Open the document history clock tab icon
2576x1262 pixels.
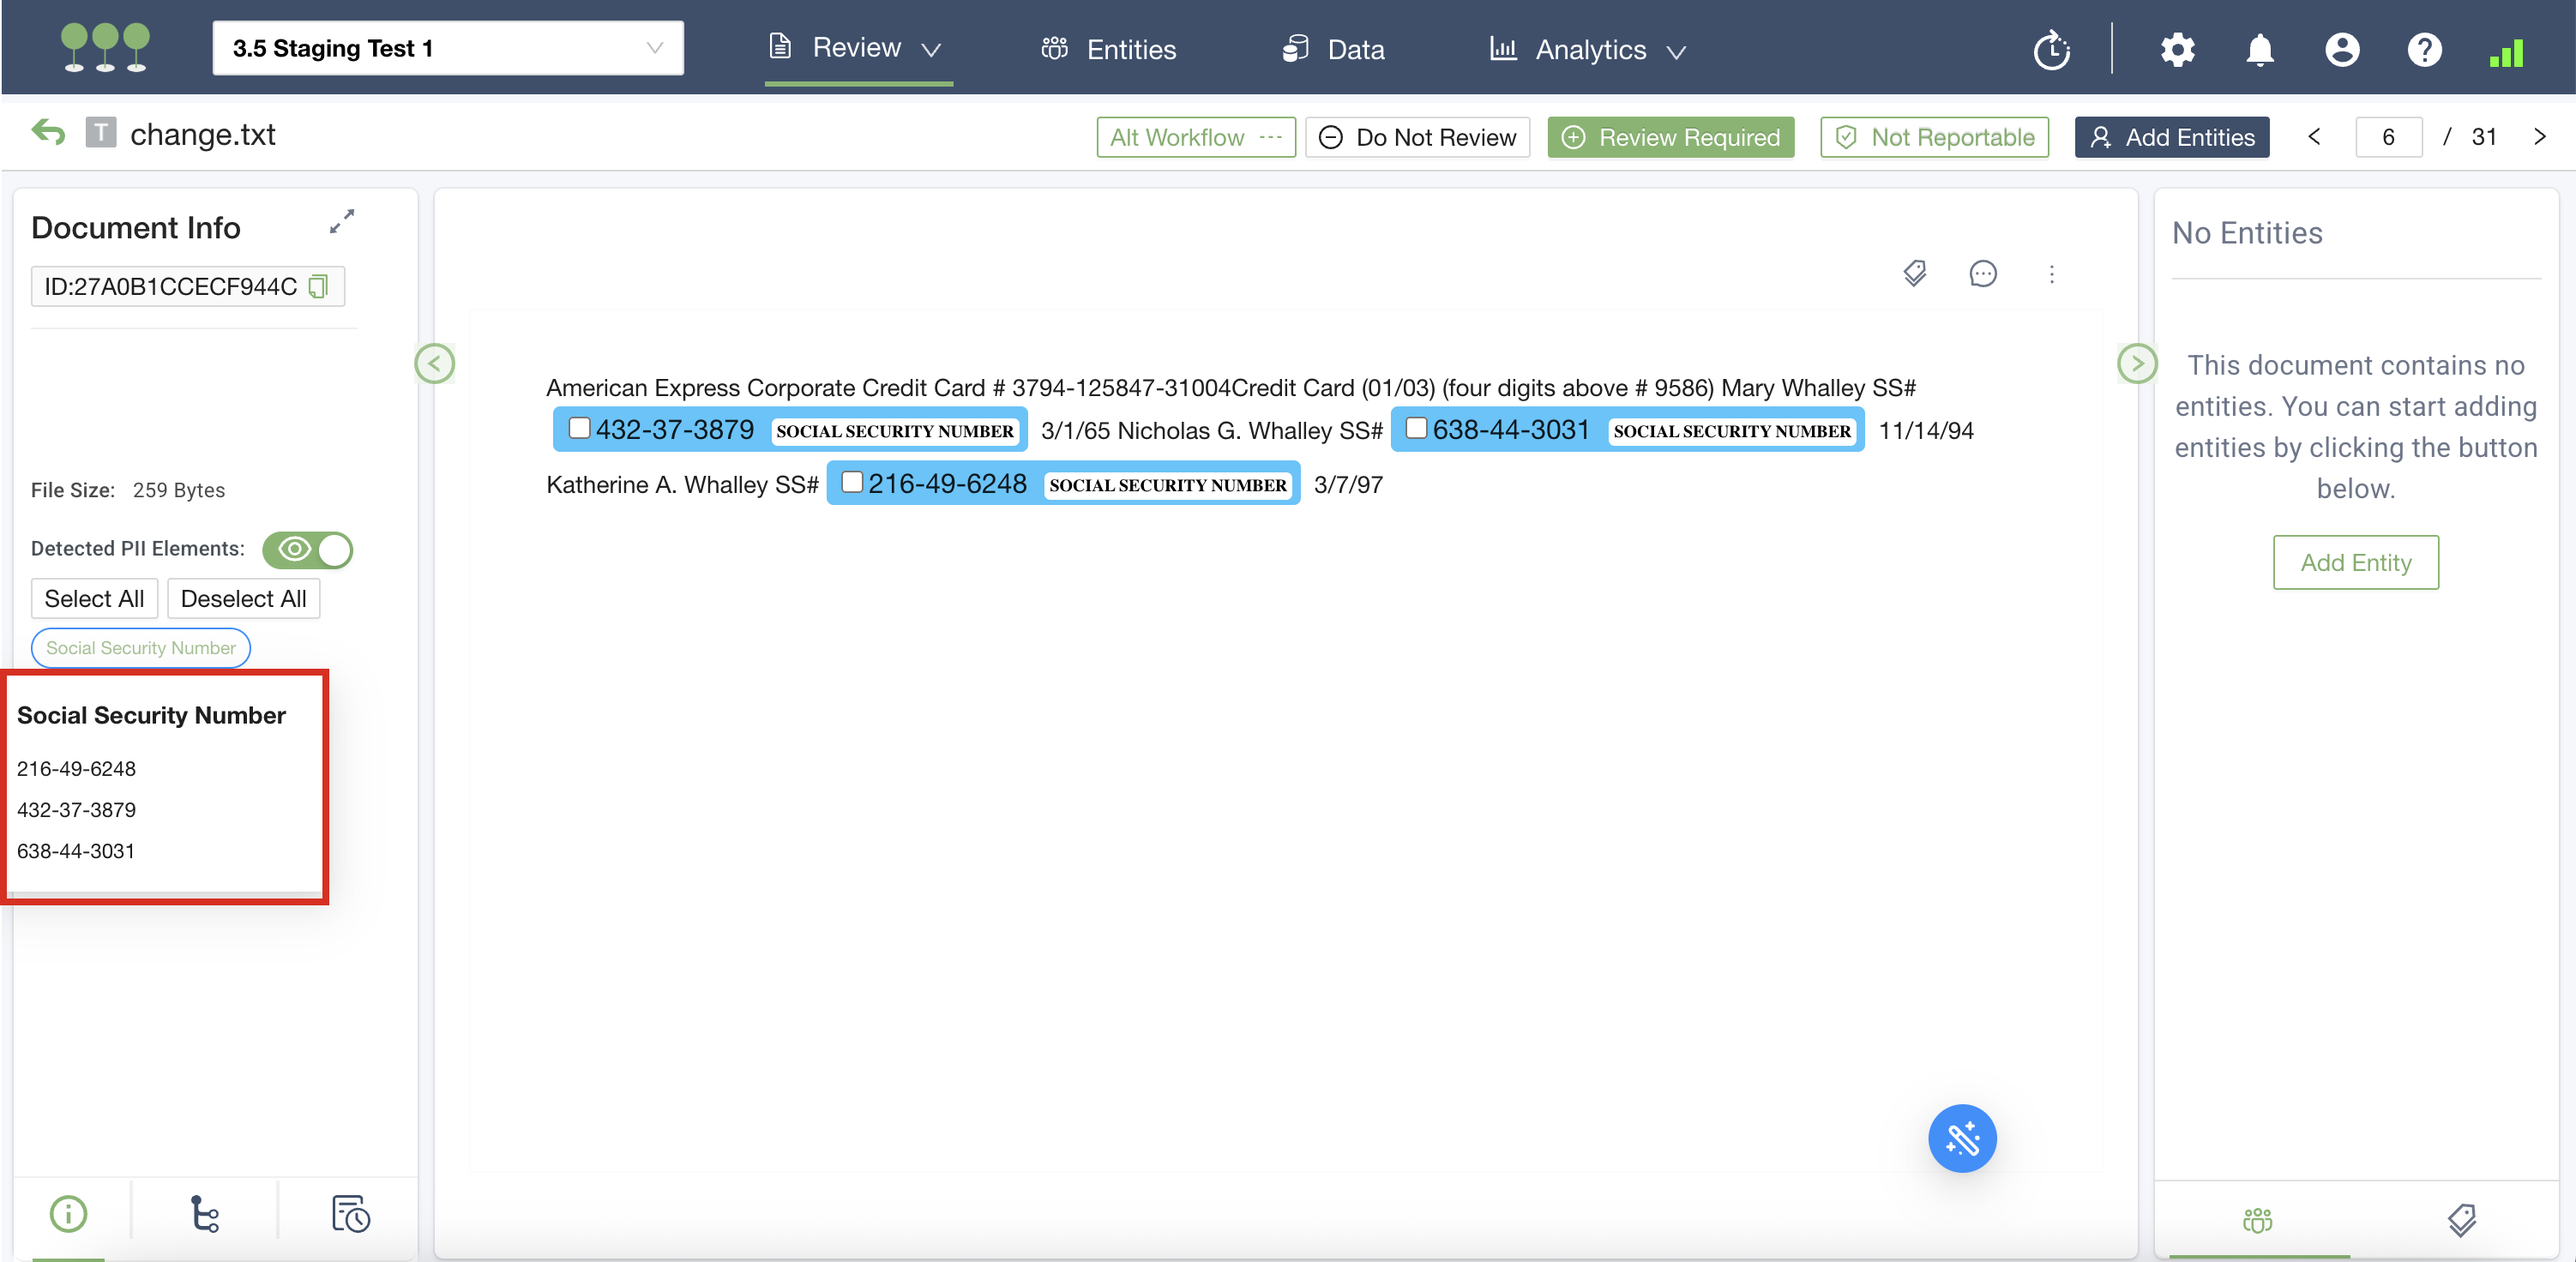point(350,1214)
